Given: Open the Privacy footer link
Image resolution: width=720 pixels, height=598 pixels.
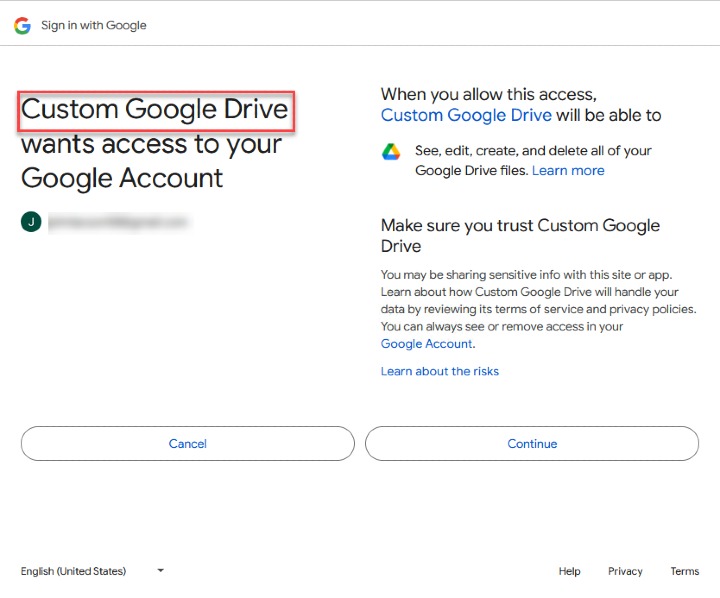Looking at the screenshot, I should 625,571.
